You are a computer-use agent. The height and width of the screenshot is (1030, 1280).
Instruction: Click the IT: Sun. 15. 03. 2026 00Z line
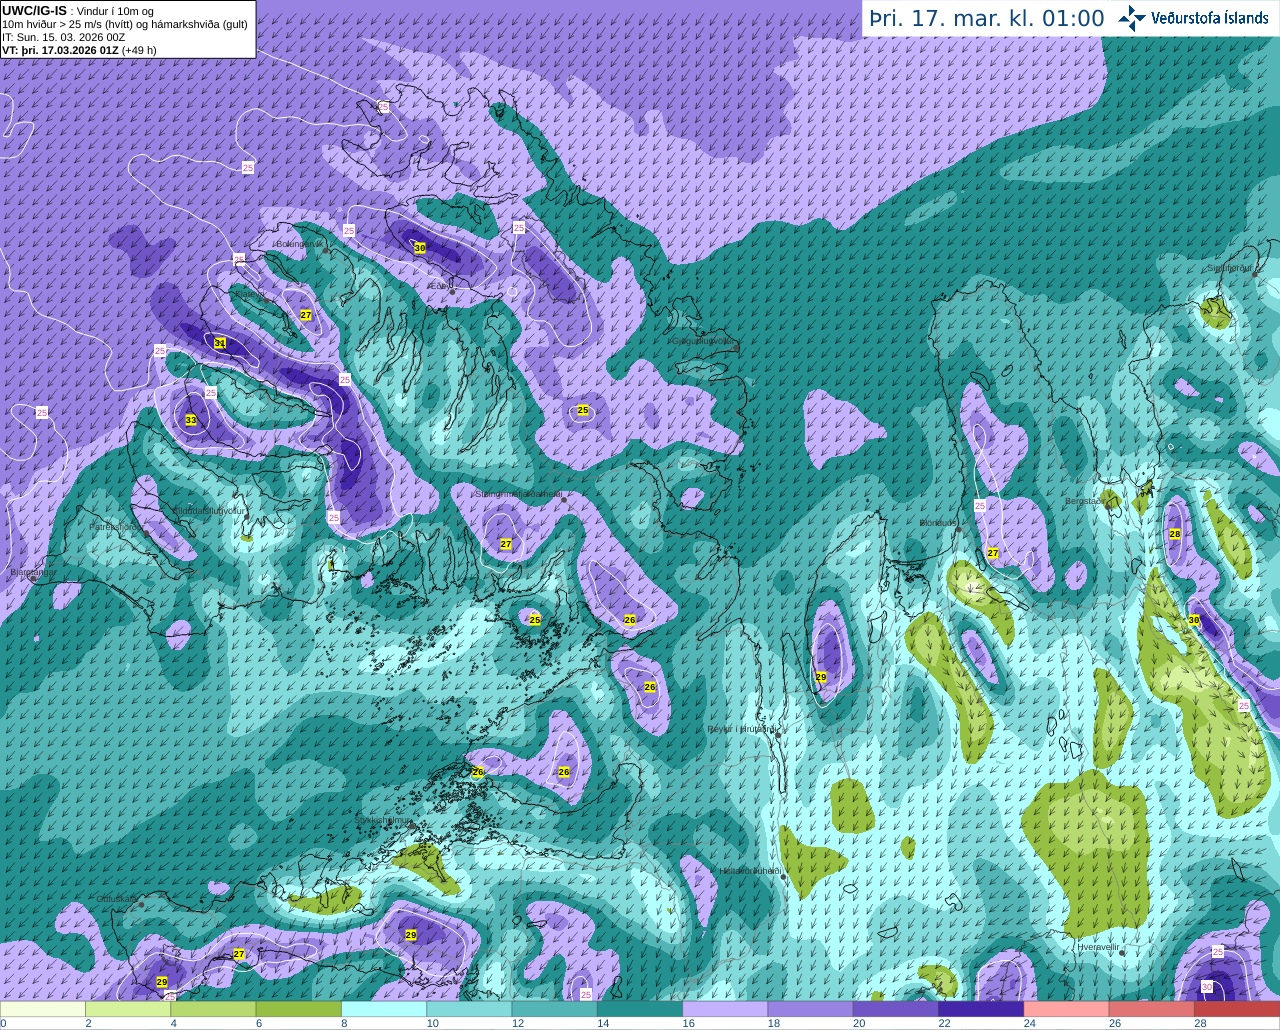(x=63, y=37)
